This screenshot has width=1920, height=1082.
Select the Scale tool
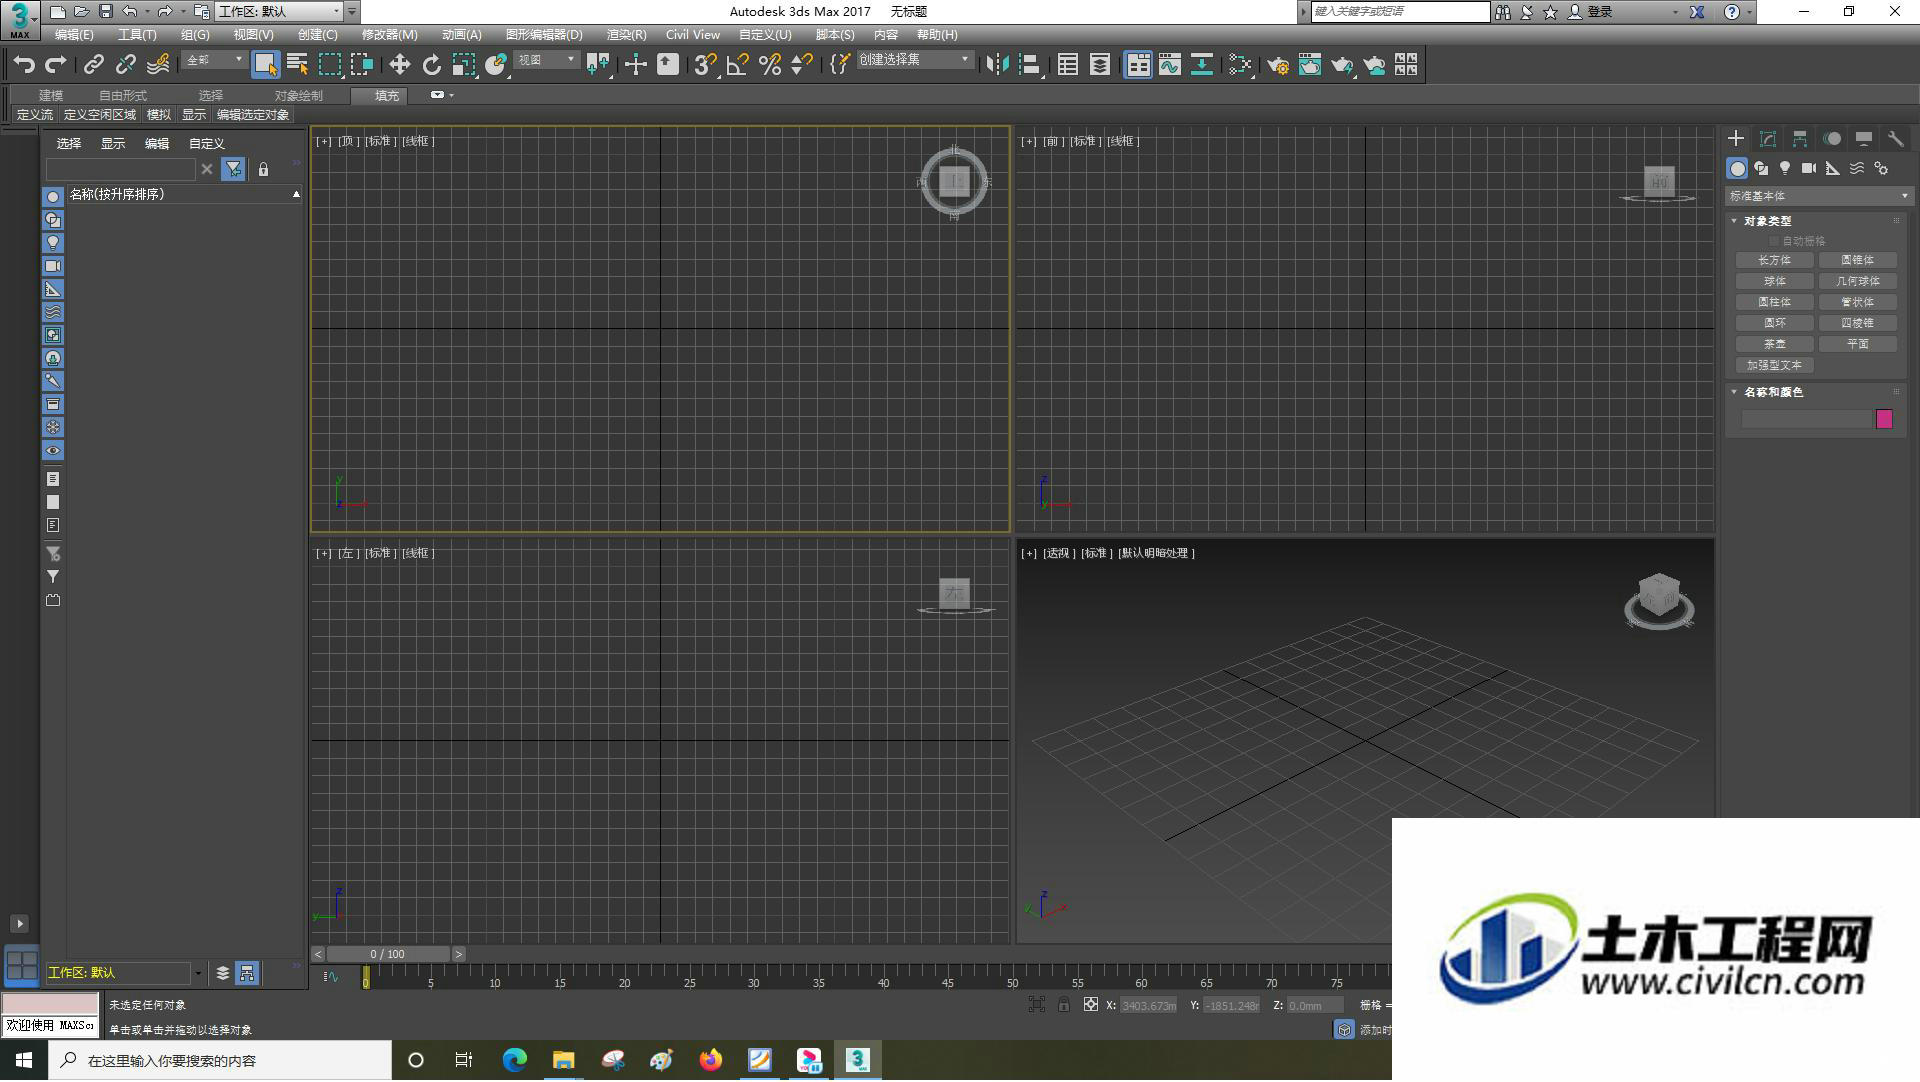pyautogui.click(x=463, y=65)
